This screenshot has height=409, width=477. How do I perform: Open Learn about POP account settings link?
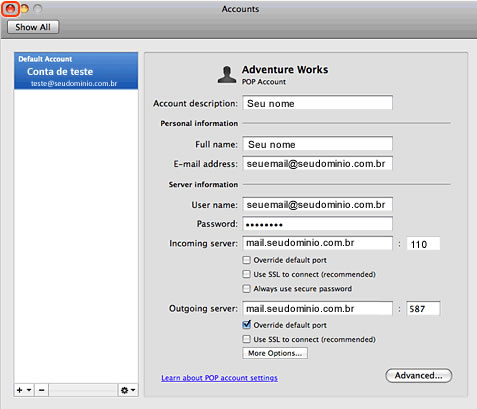point(219,378)
